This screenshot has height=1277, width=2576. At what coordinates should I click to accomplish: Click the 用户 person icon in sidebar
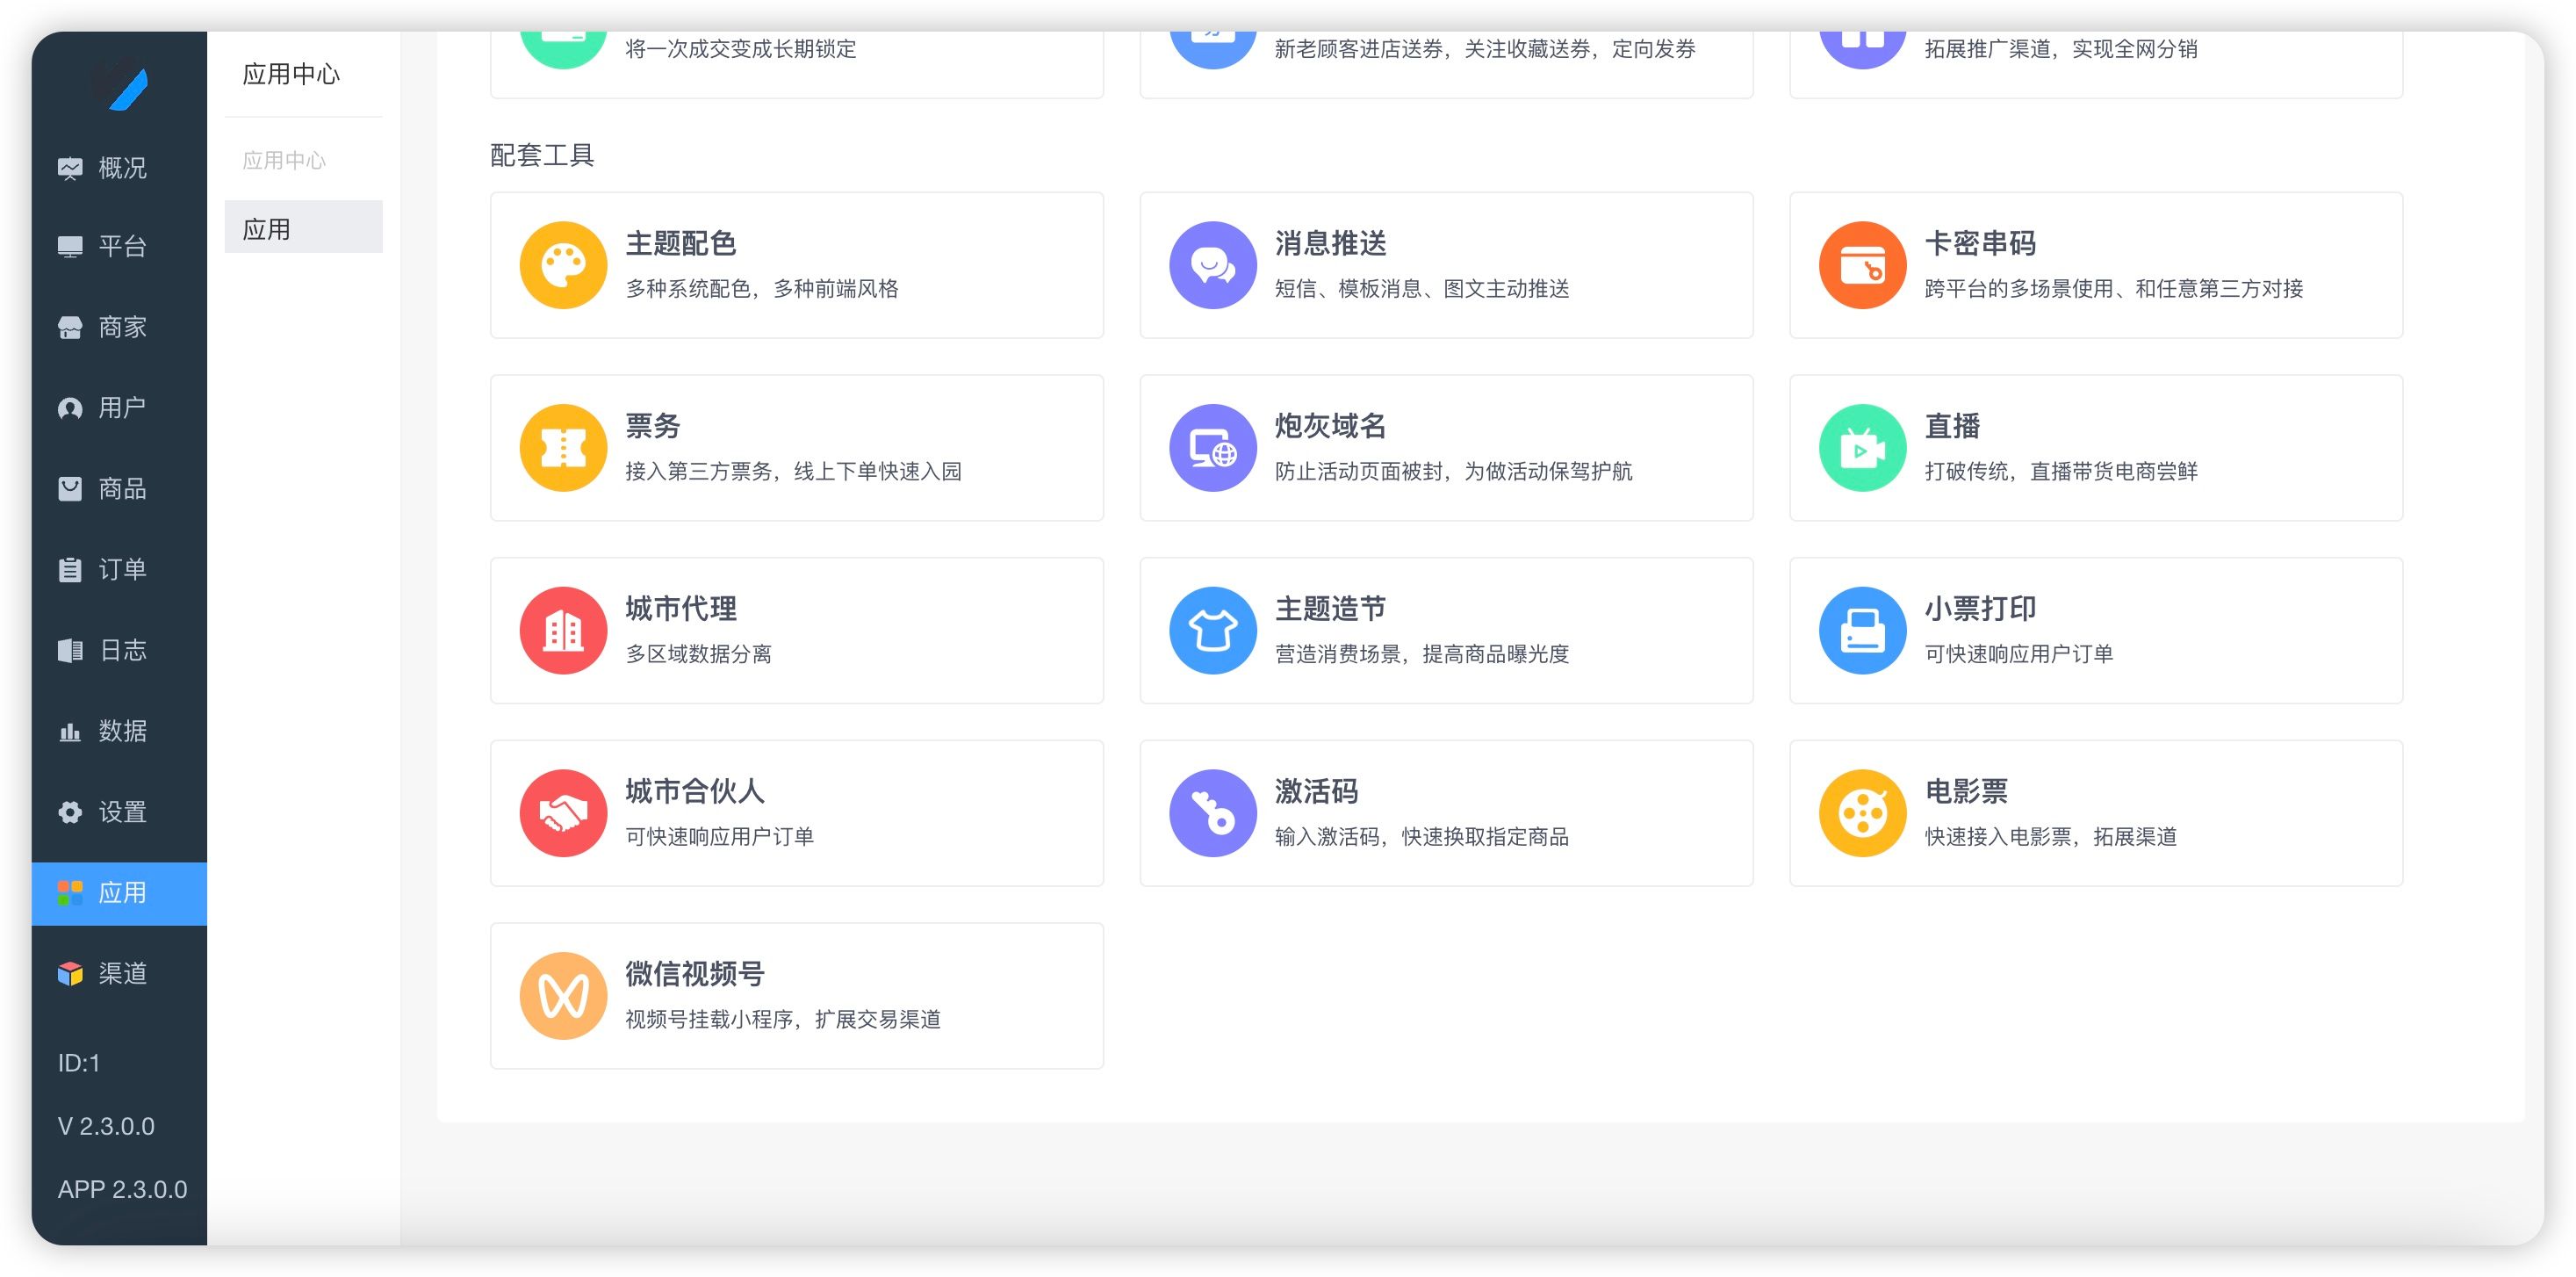point(70,408)
